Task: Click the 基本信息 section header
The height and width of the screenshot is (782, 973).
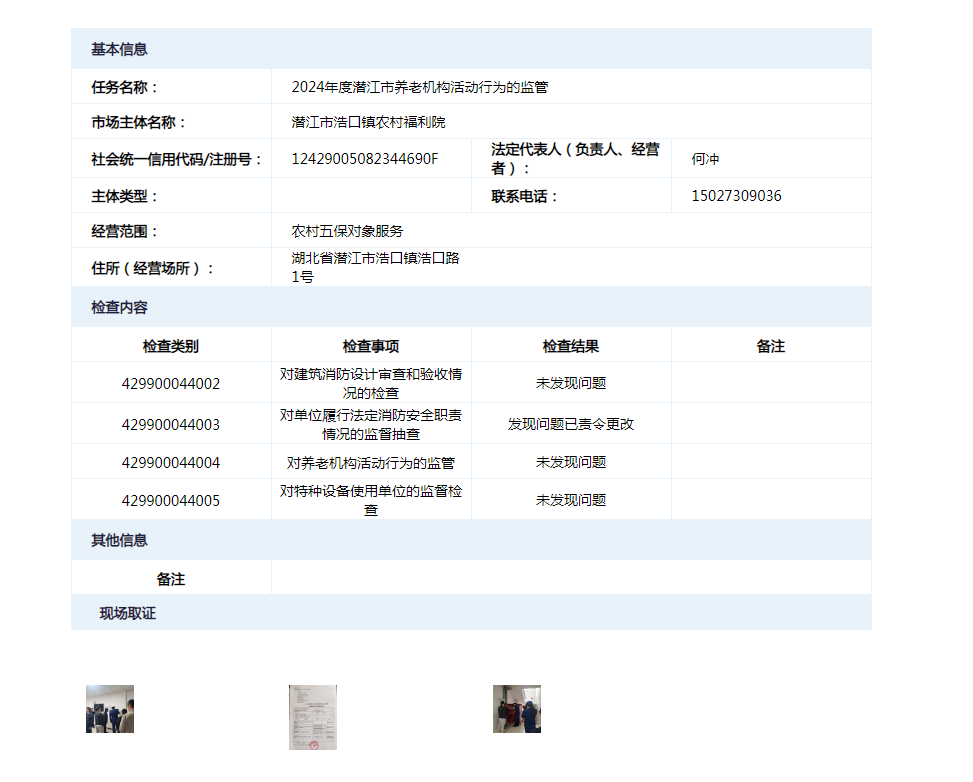Action: coord(472,49)
